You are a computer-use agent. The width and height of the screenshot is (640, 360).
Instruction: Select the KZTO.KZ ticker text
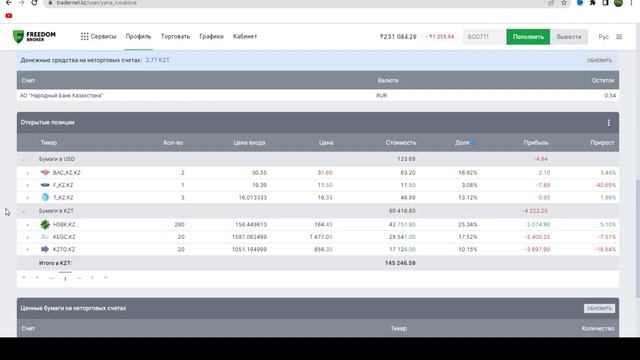pyautogui.click(x=64, y=249)
